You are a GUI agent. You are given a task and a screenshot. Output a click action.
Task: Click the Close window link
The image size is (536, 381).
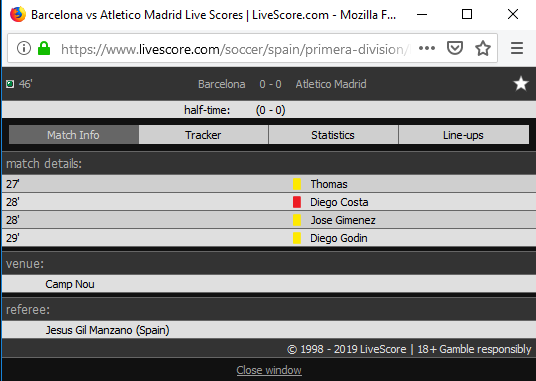(x=269, y=370)
